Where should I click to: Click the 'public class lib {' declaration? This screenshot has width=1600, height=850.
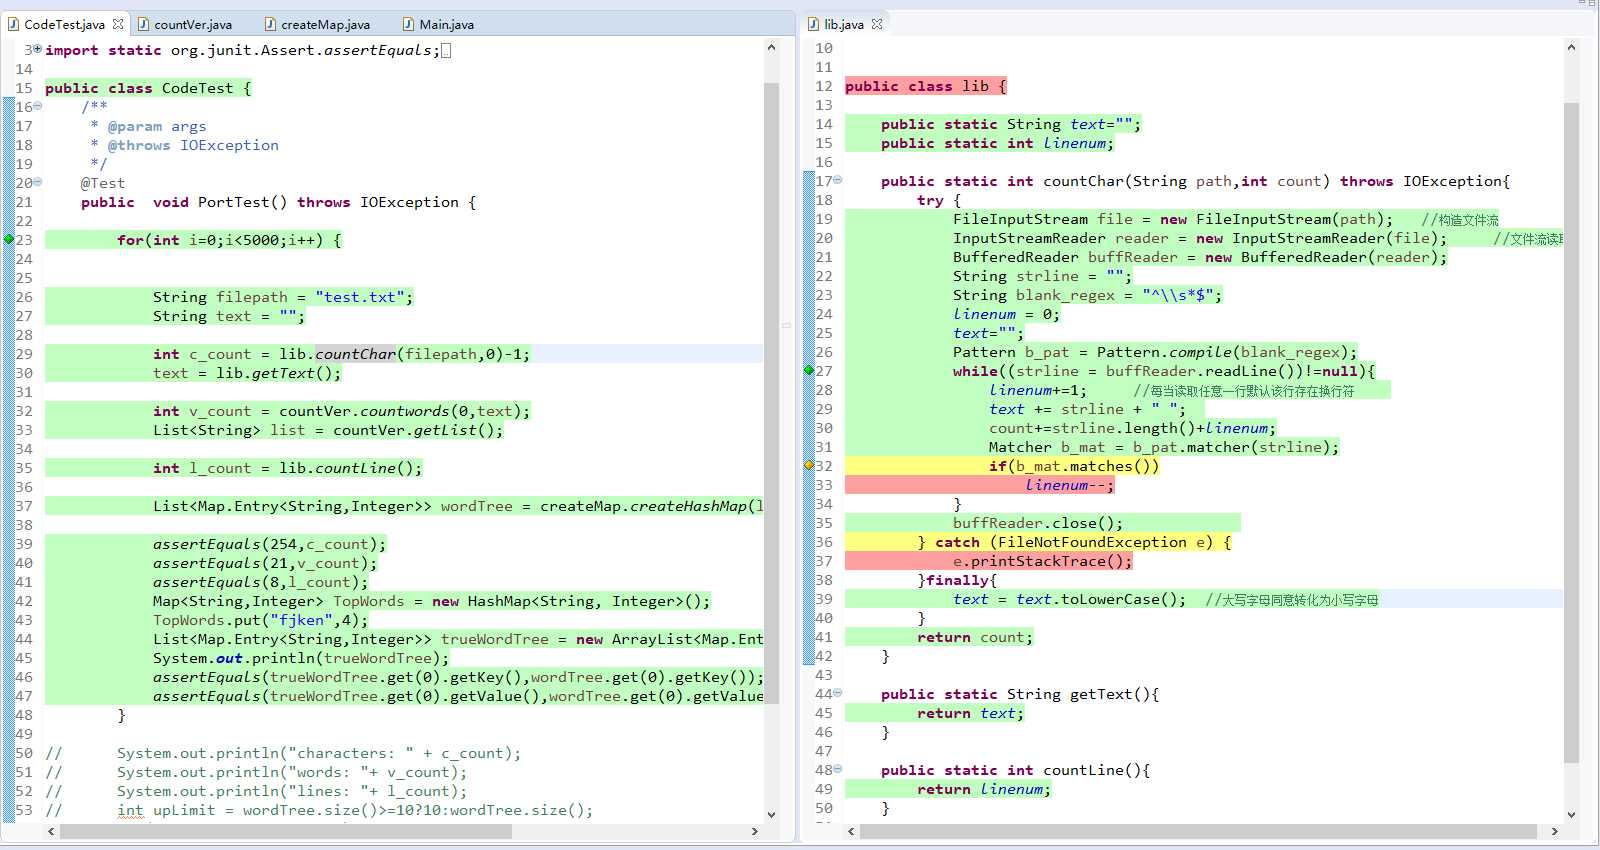pos(926,86)
